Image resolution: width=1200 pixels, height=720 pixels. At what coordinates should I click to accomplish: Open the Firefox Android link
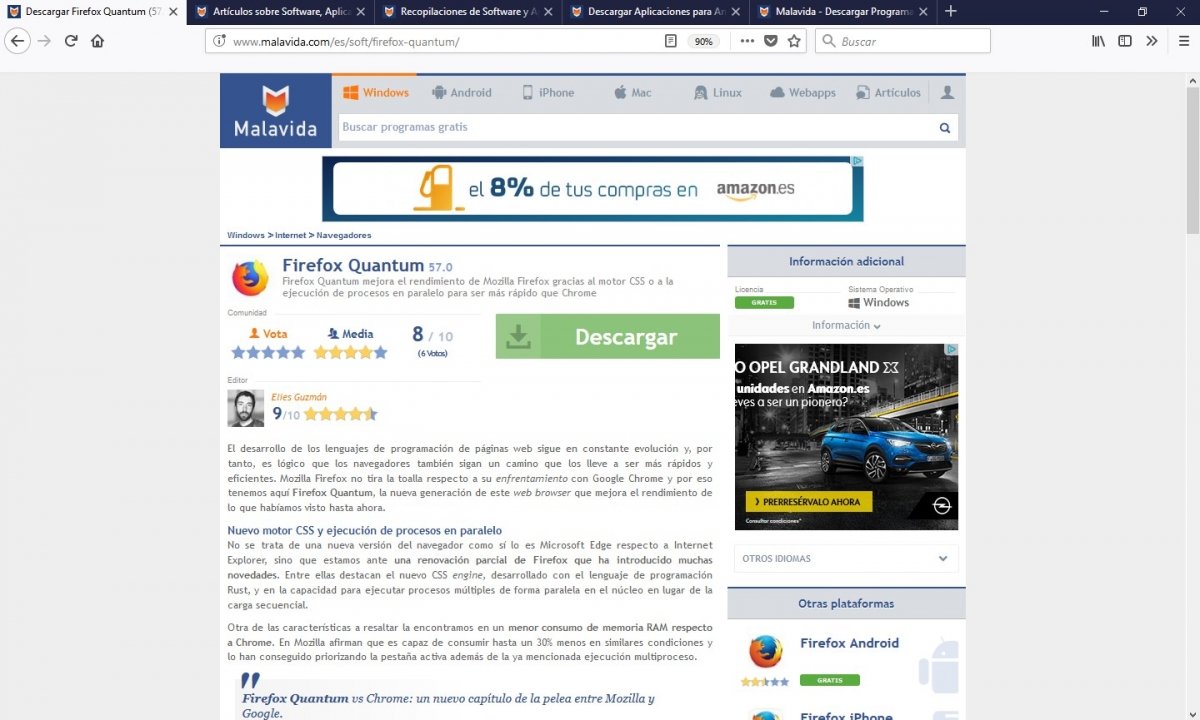coord(849,643)
